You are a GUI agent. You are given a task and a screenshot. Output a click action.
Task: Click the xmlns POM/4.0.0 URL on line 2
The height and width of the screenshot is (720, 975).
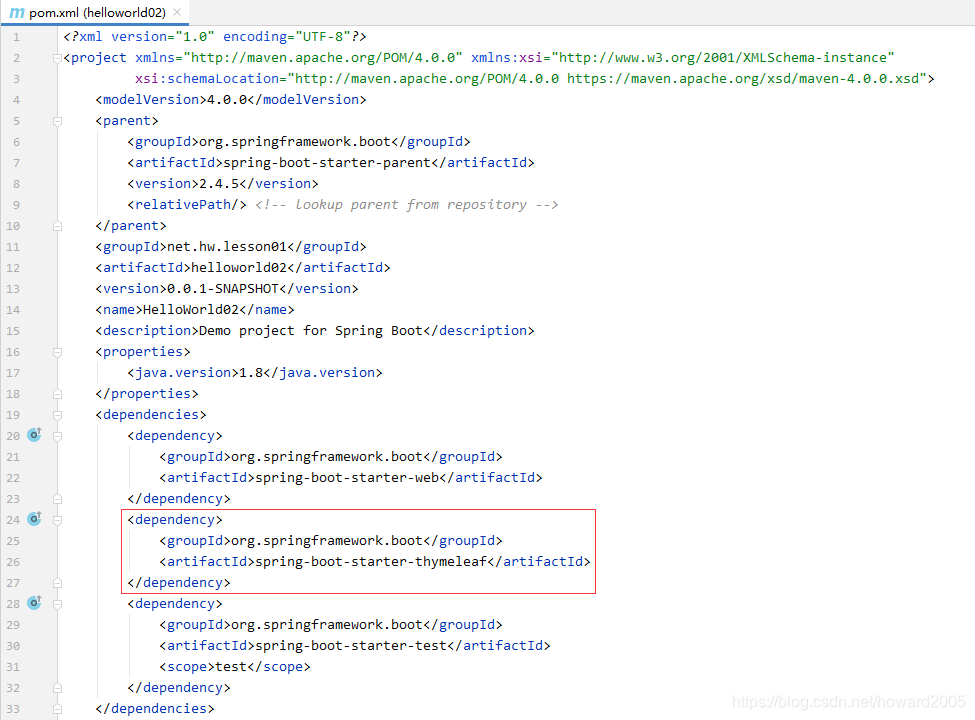(323, 58)
